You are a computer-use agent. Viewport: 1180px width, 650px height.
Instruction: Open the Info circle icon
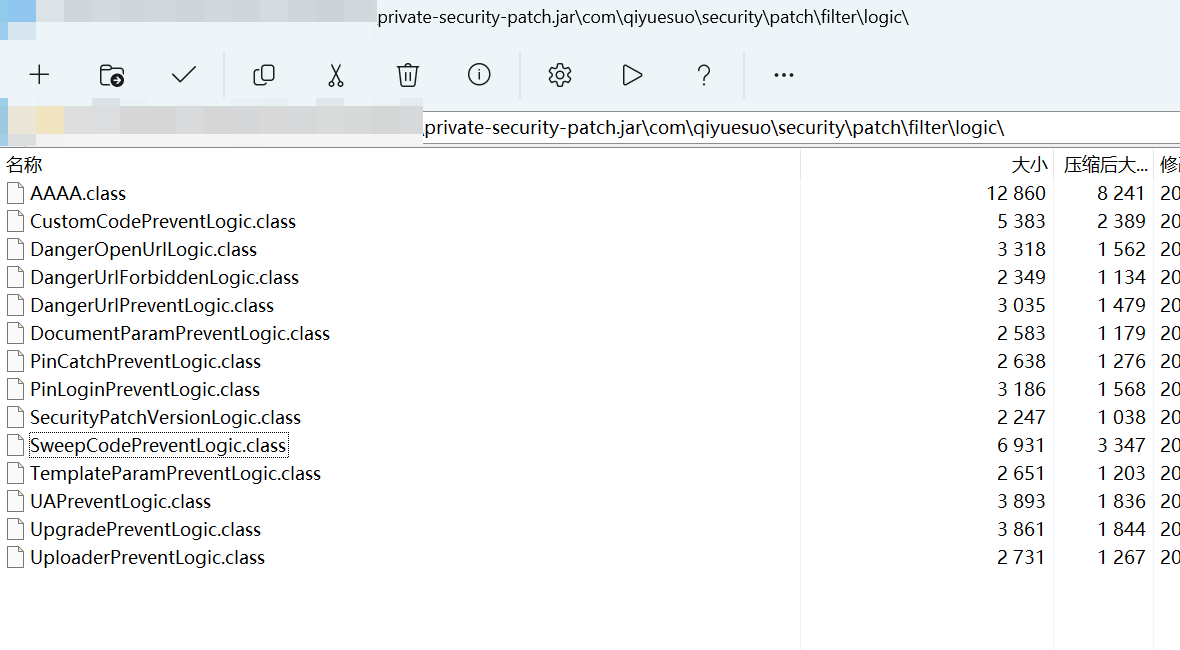click(479, 75)
